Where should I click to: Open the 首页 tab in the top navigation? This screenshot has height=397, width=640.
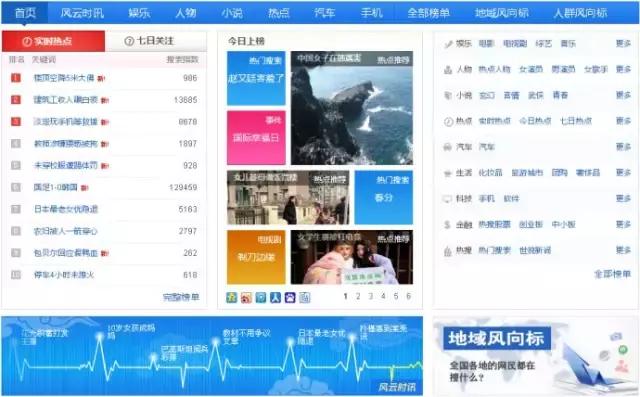[25, 13]
